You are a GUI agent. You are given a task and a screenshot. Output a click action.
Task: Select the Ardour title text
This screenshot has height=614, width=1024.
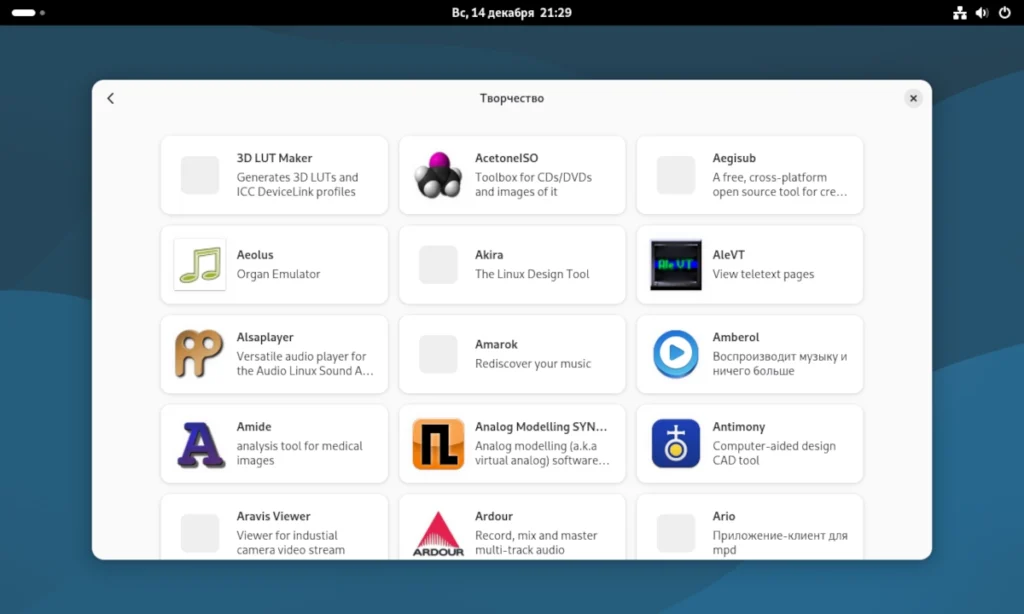pyautogui.click(x=493, y=516)
